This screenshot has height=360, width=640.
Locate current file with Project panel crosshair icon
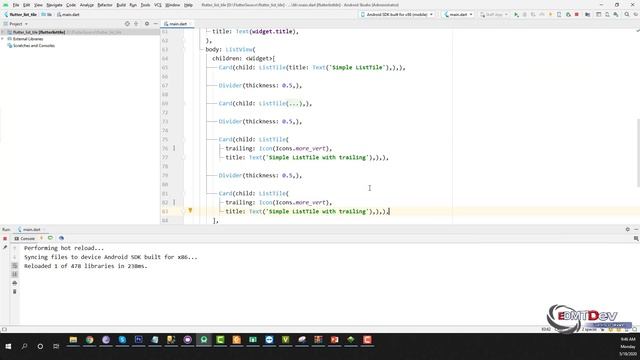pyautogui.click(x=127, y=24)
